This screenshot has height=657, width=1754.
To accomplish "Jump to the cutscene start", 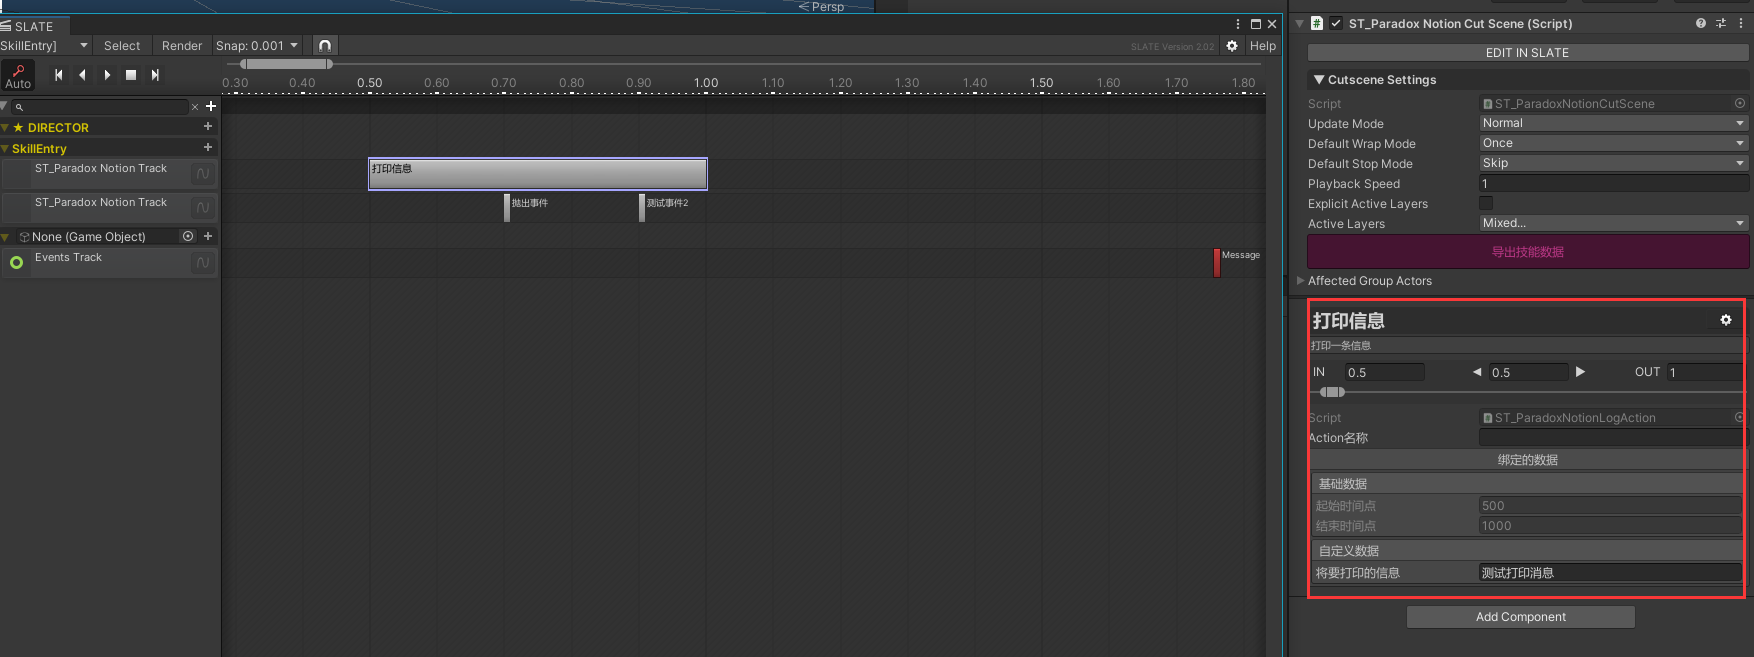I will [59, 75].
